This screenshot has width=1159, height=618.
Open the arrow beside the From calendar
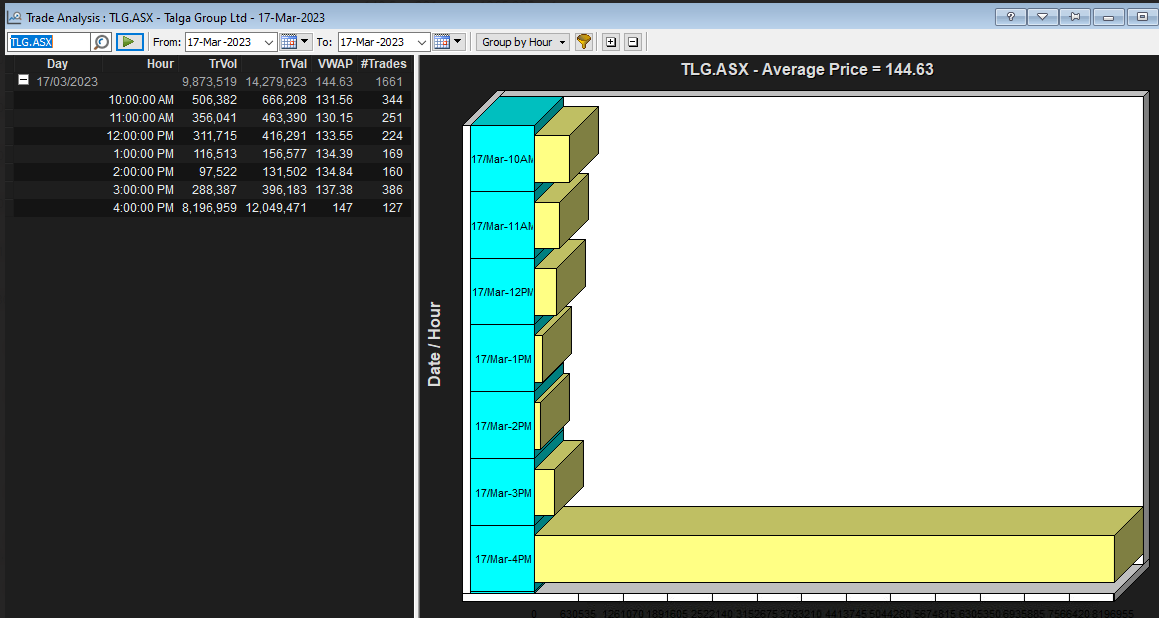305,42
